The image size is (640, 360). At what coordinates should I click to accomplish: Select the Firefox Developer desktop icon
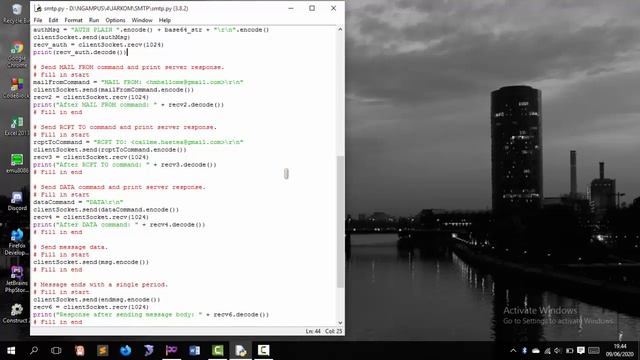(17, 242)
